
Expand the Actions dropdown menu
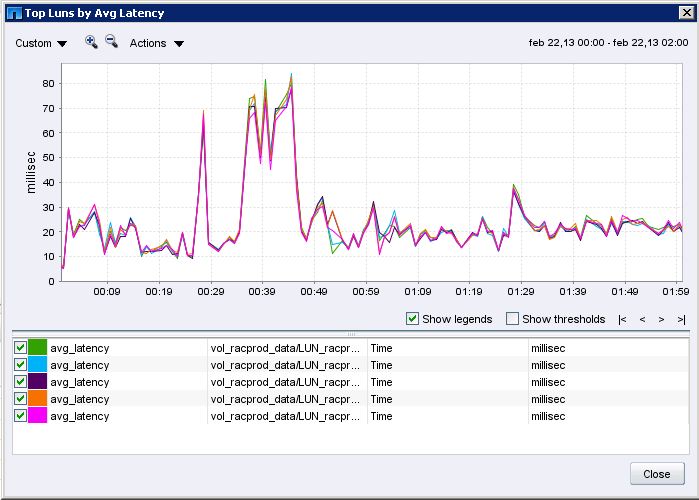click(157, 43)
